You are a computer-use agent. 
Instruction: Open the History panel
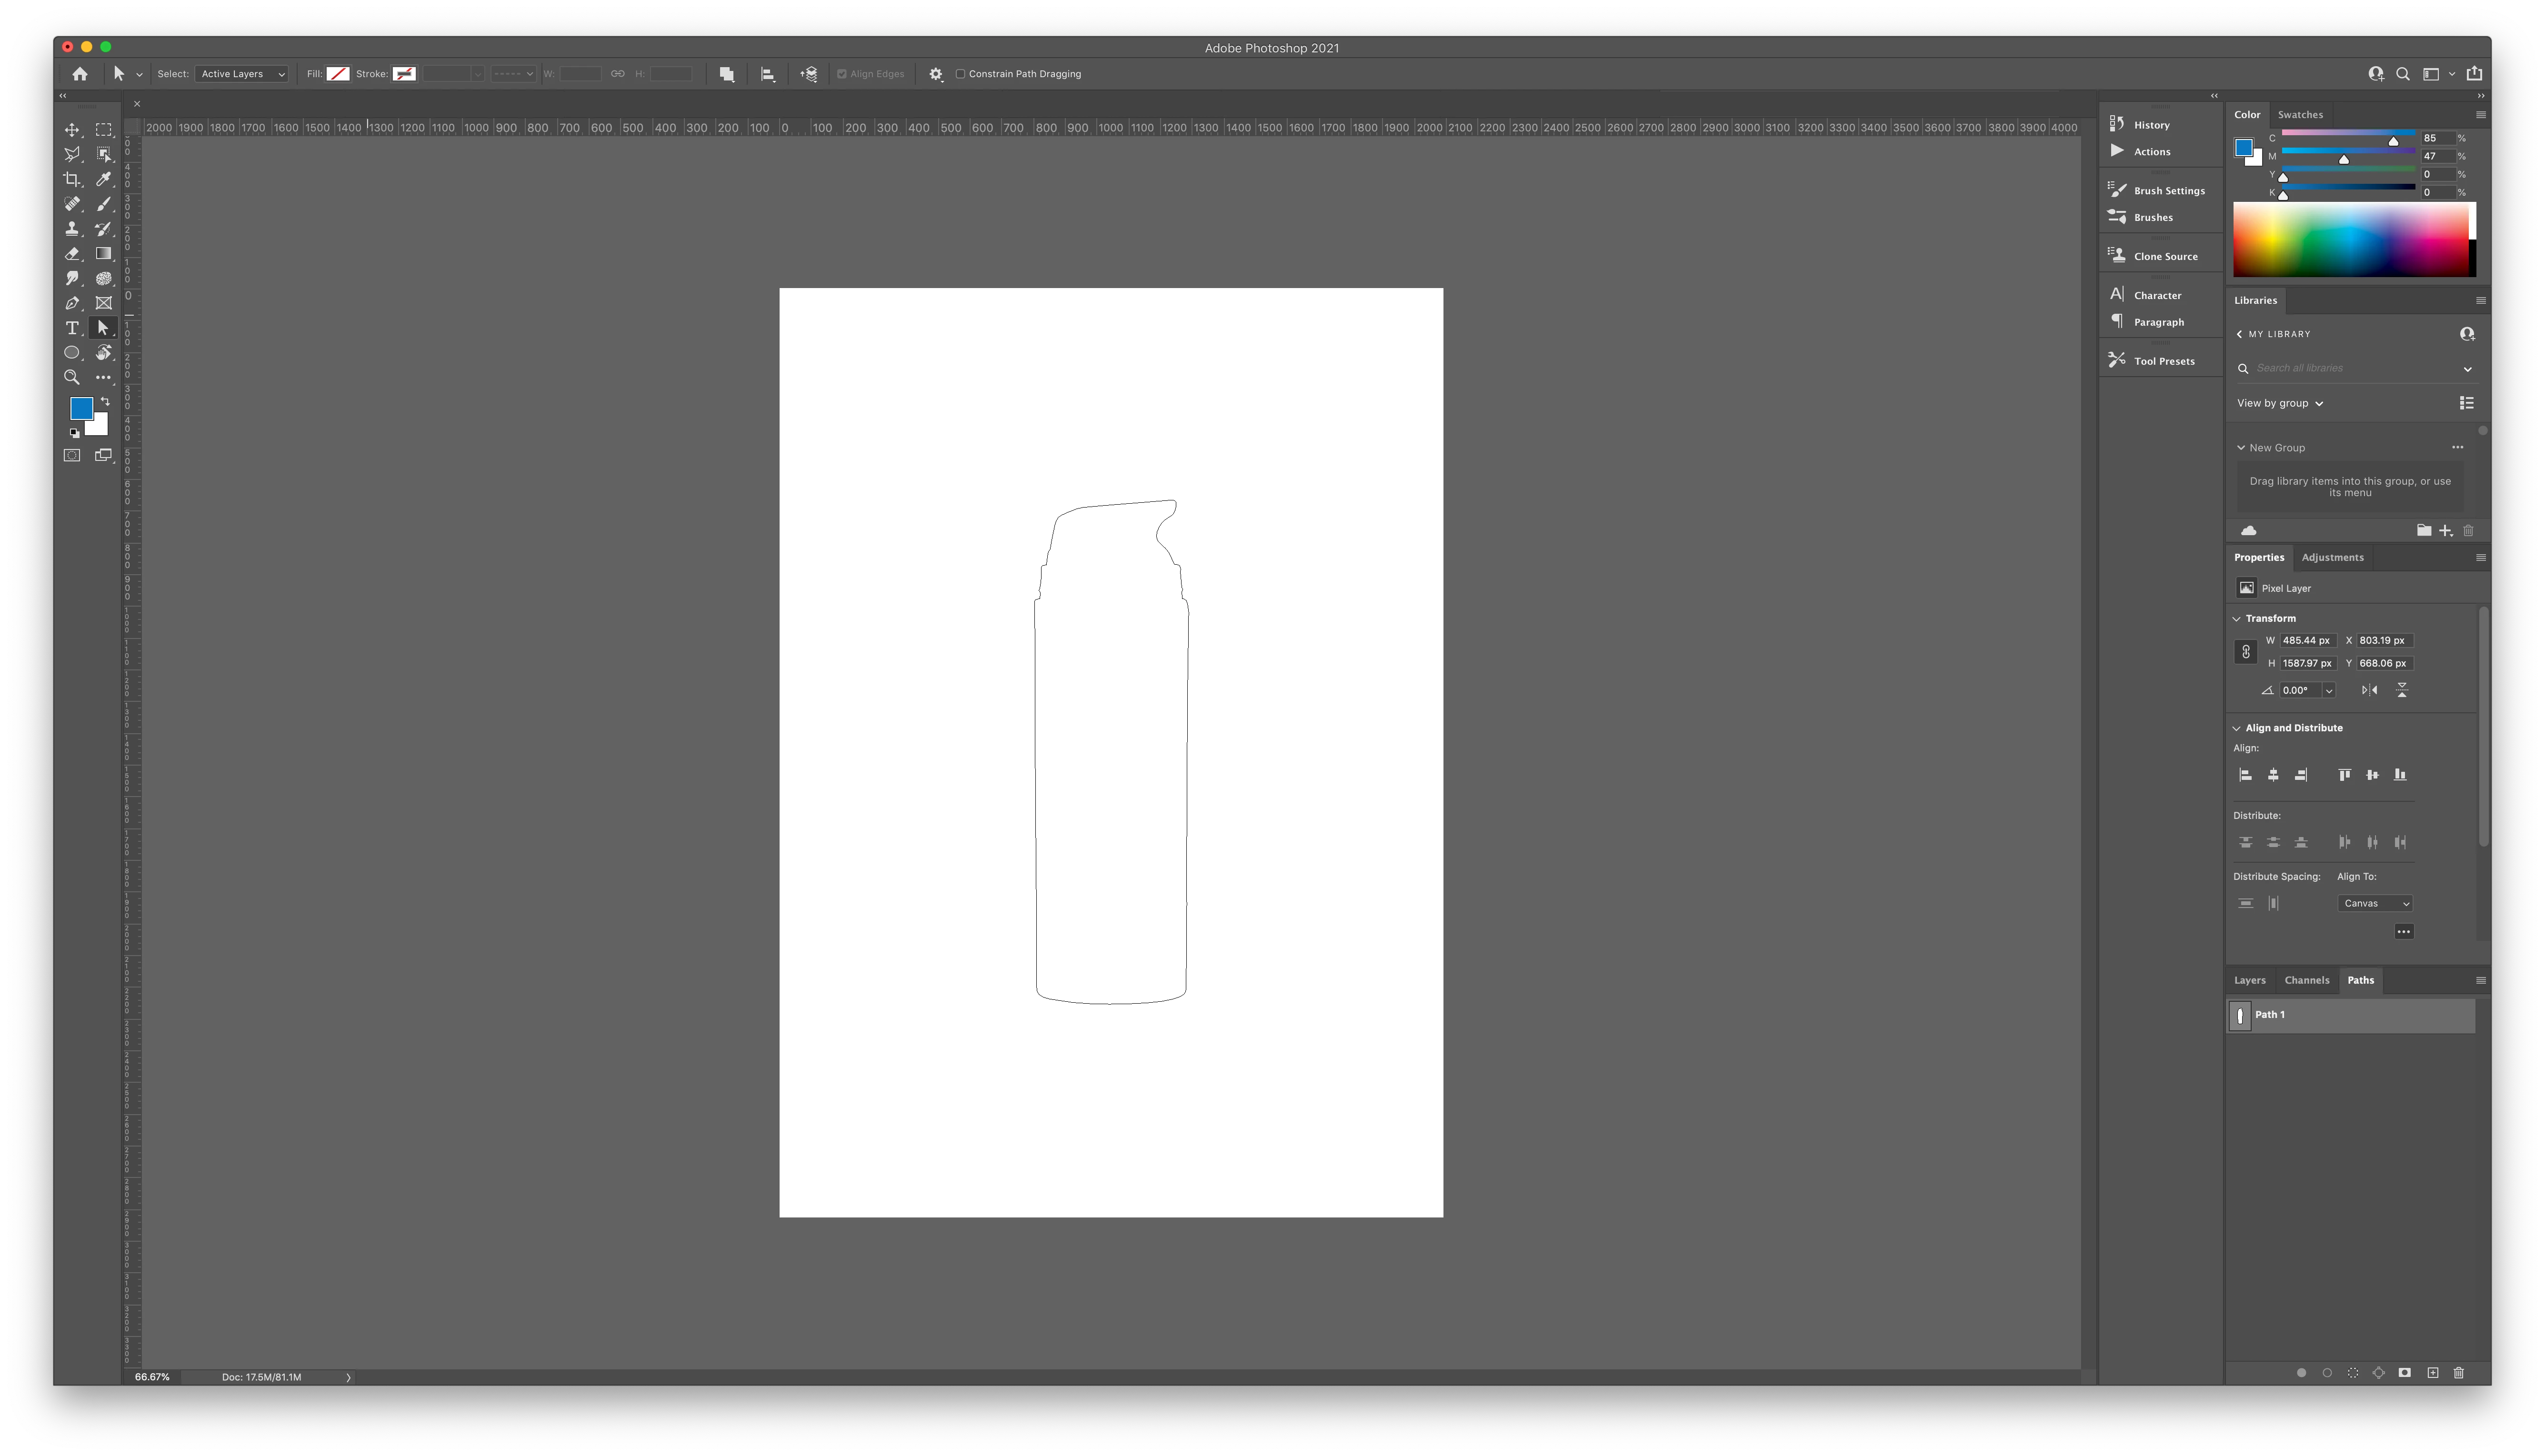pos(2151,125)
